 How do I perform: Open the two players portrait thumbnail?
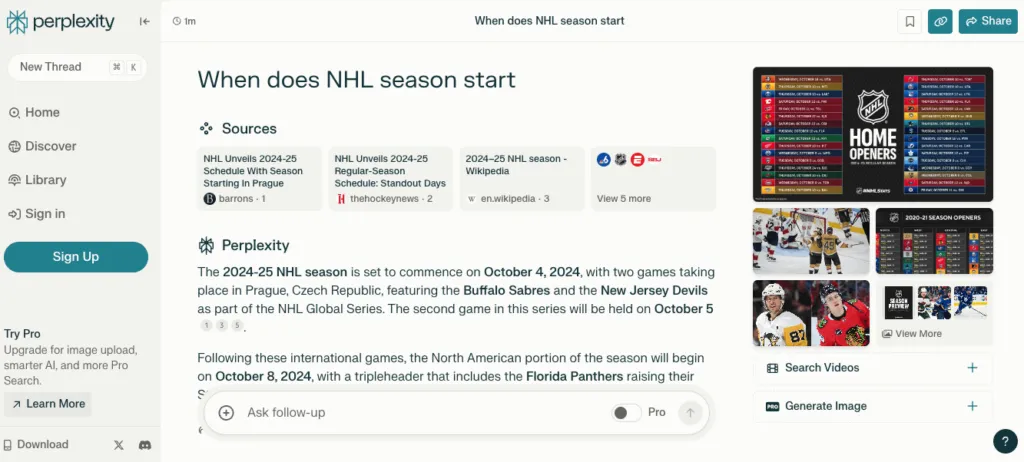point(810,313)
